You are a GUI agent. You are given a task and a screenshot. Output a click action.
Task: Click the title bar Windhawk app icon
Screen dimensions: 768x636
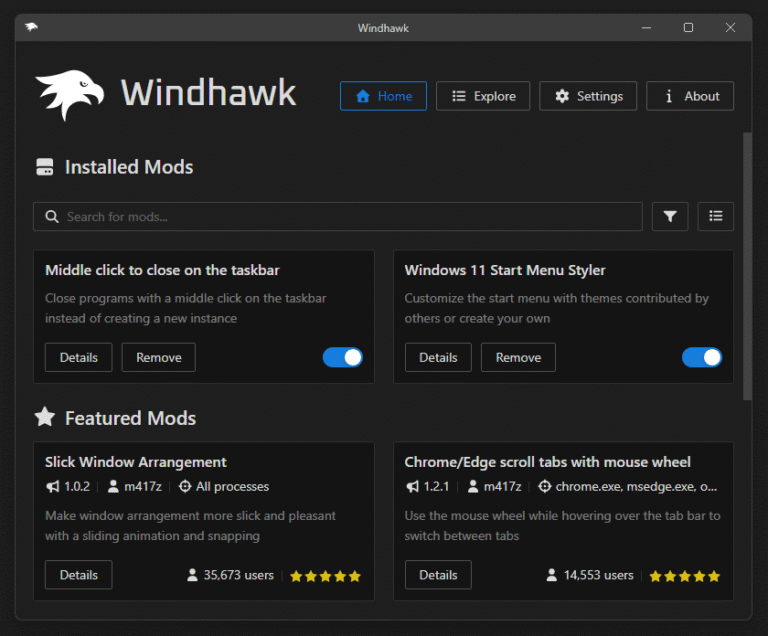[x=31, y=27]
